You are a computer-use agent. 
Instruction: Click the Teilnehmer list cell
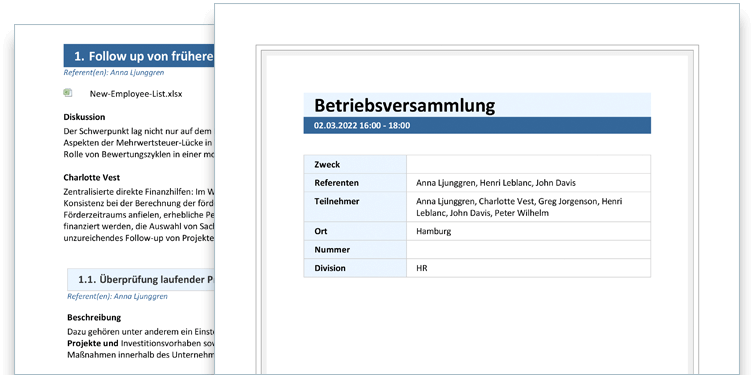coord(528,207)
